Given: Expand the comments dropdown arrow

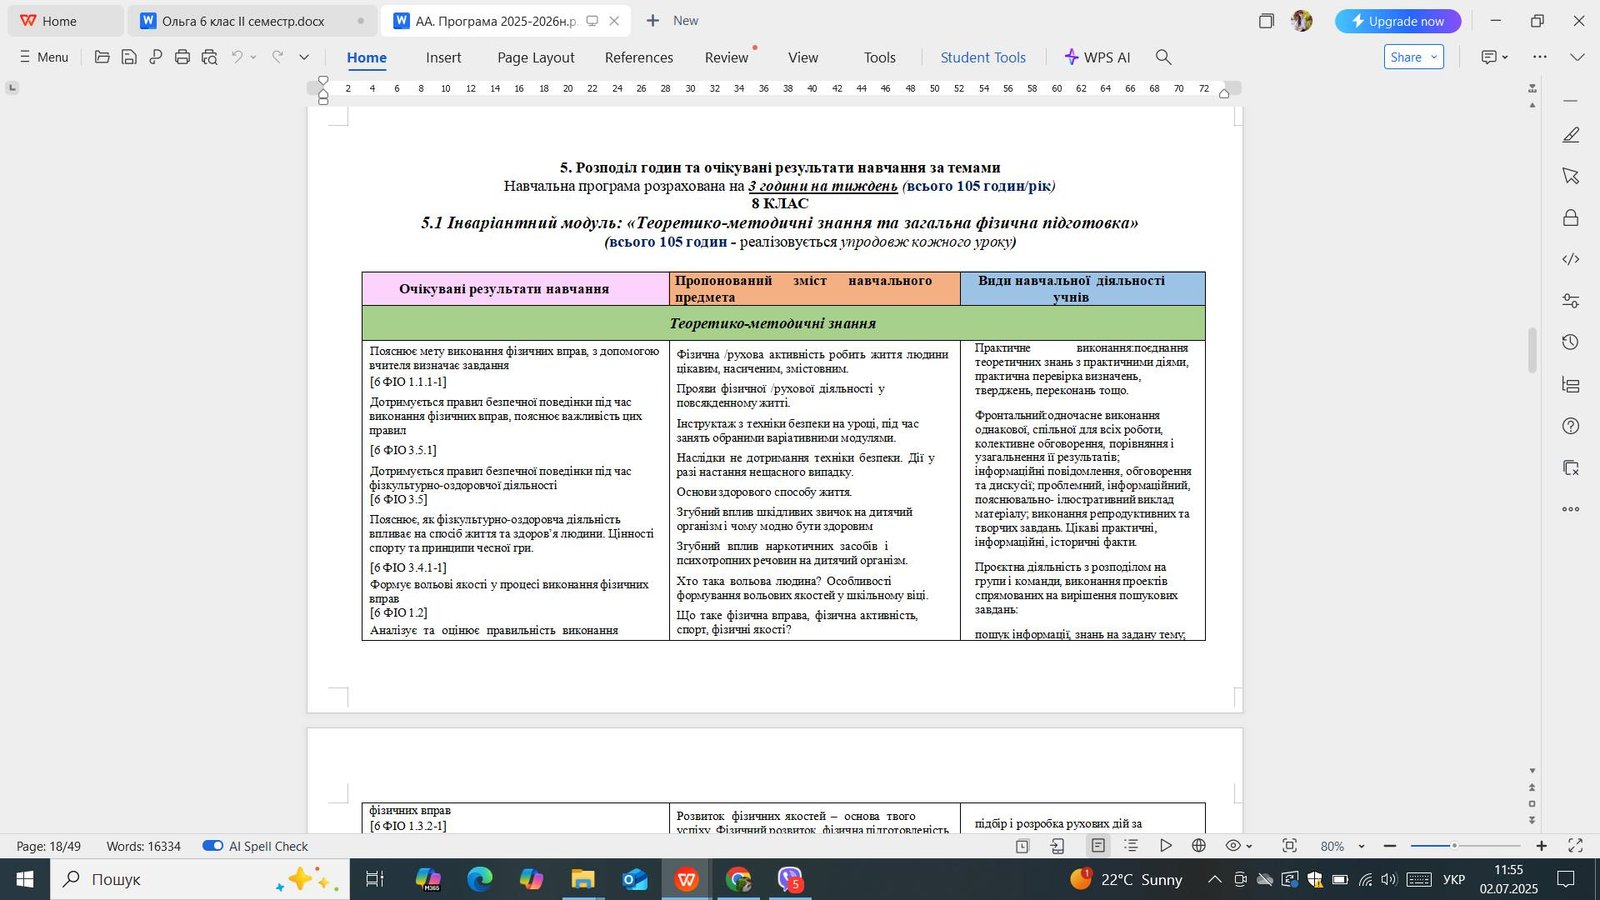Looking at the screenshot, I should (1504, 57).
